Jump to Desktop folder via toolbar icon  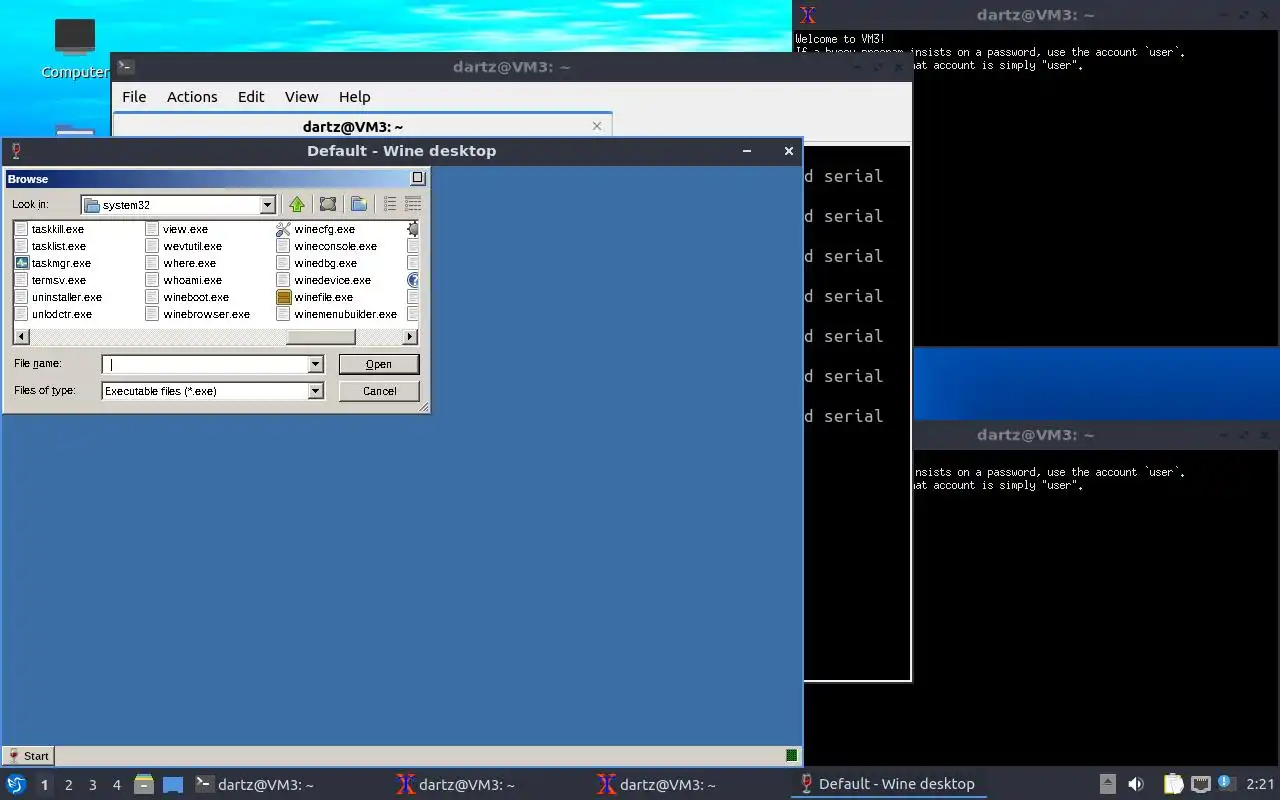[328, 204]
